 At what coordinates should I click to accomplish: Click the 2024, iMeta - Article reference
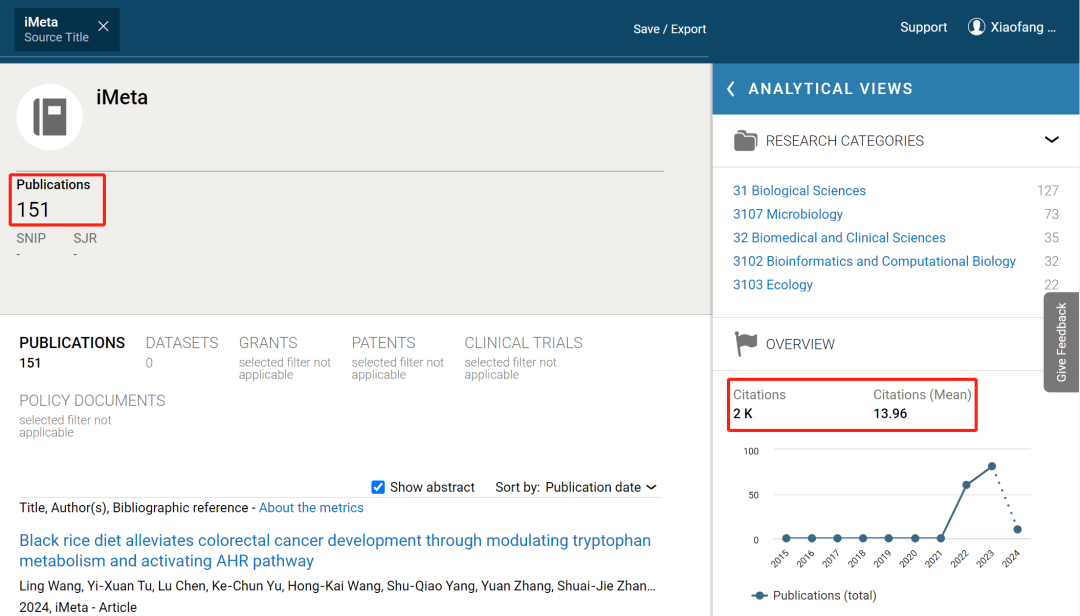point(78,607)
